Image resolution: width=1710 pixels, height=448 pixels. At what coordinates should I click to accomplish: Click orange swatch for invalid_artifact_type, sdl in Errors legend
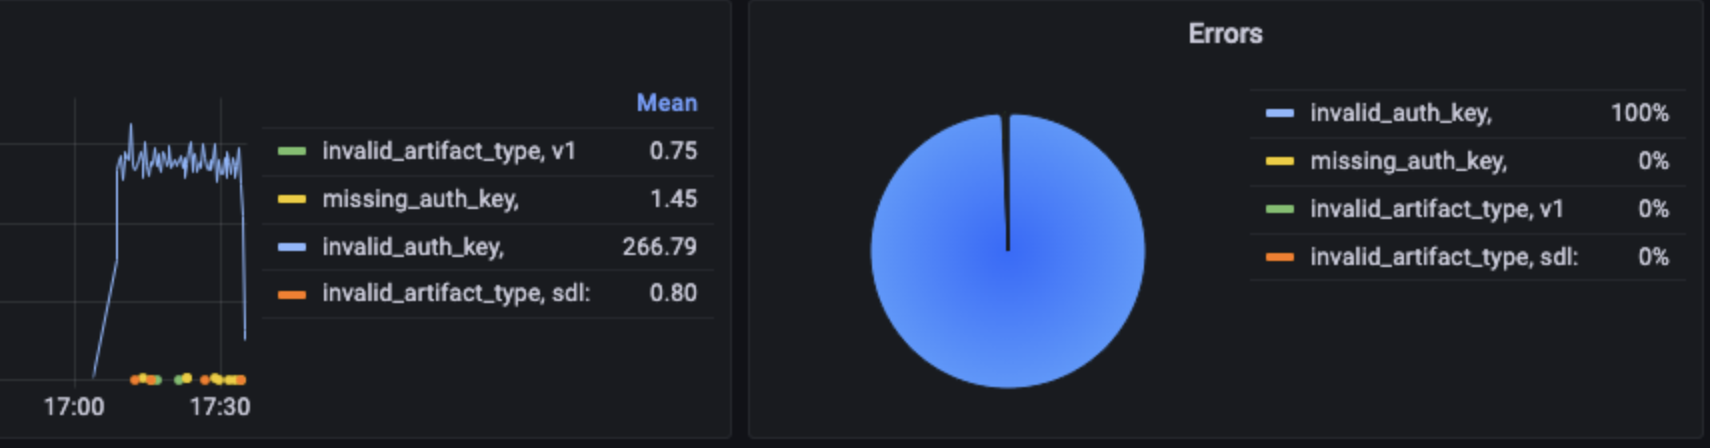coord(1280,257)
